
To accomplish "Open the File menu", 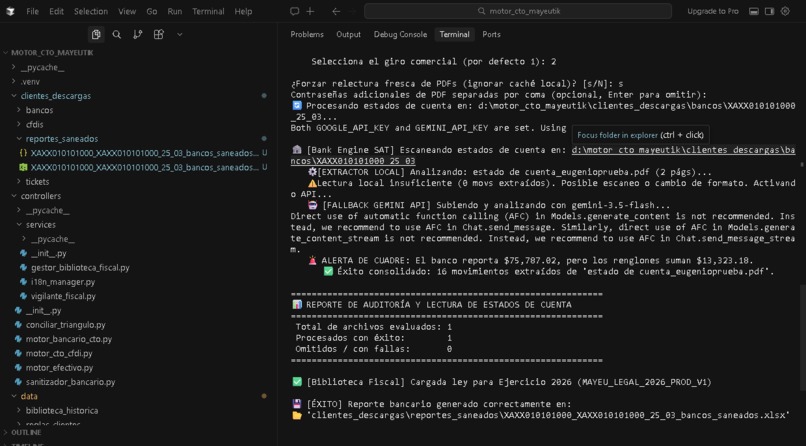I will point(32,11).
